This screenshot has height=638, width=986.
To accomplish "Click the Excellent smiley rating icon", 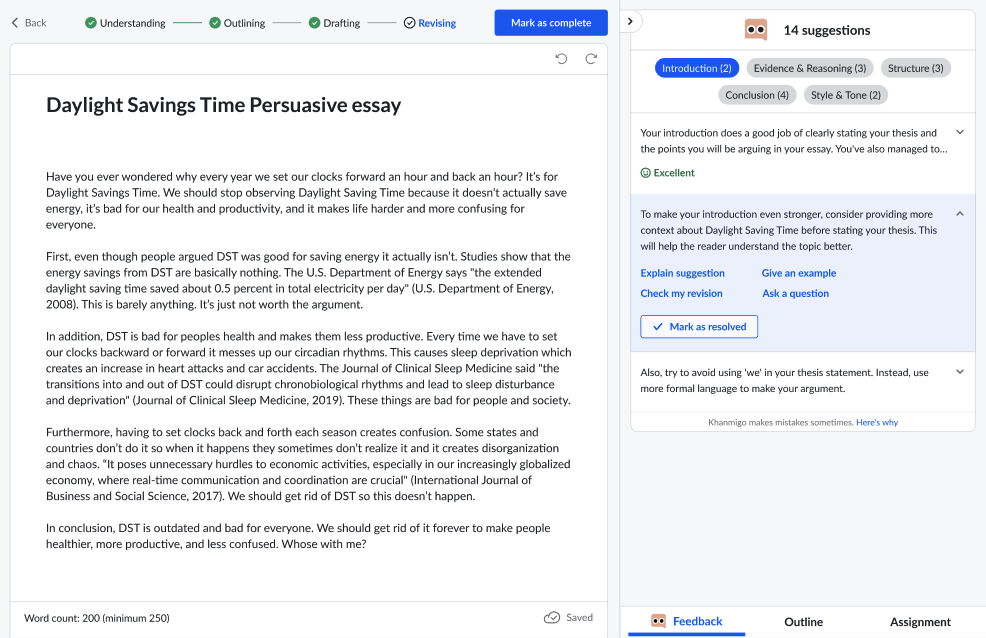I will click(x=645, y=173).
